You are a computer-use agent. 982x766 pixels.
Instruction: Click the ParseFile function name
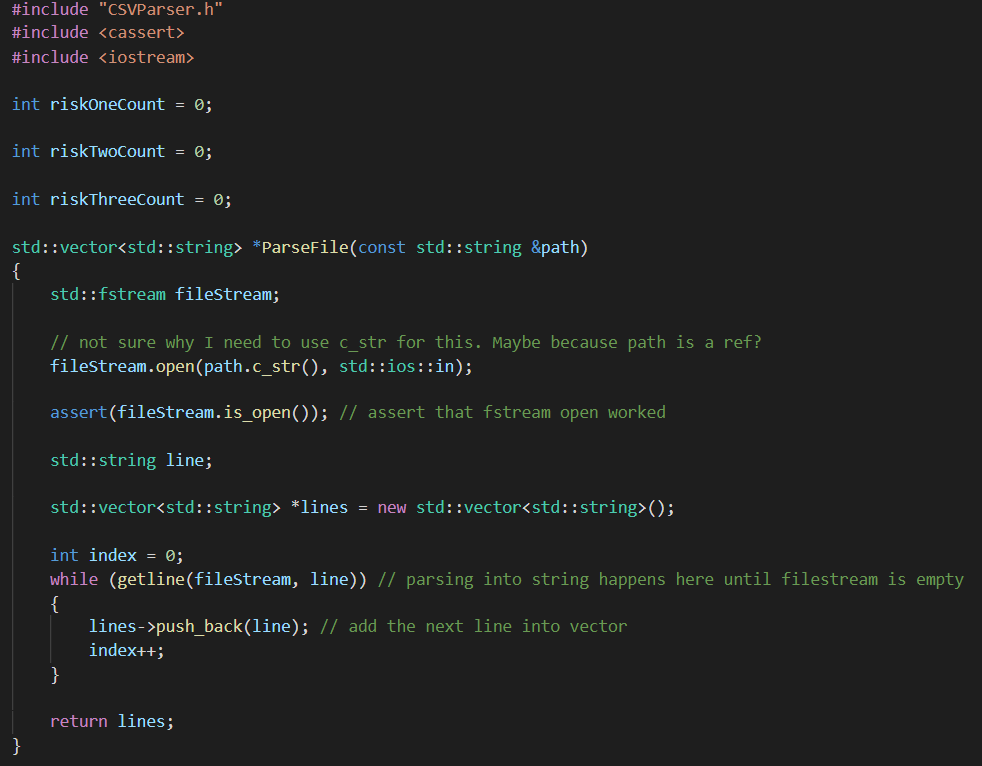pos(305,247)
